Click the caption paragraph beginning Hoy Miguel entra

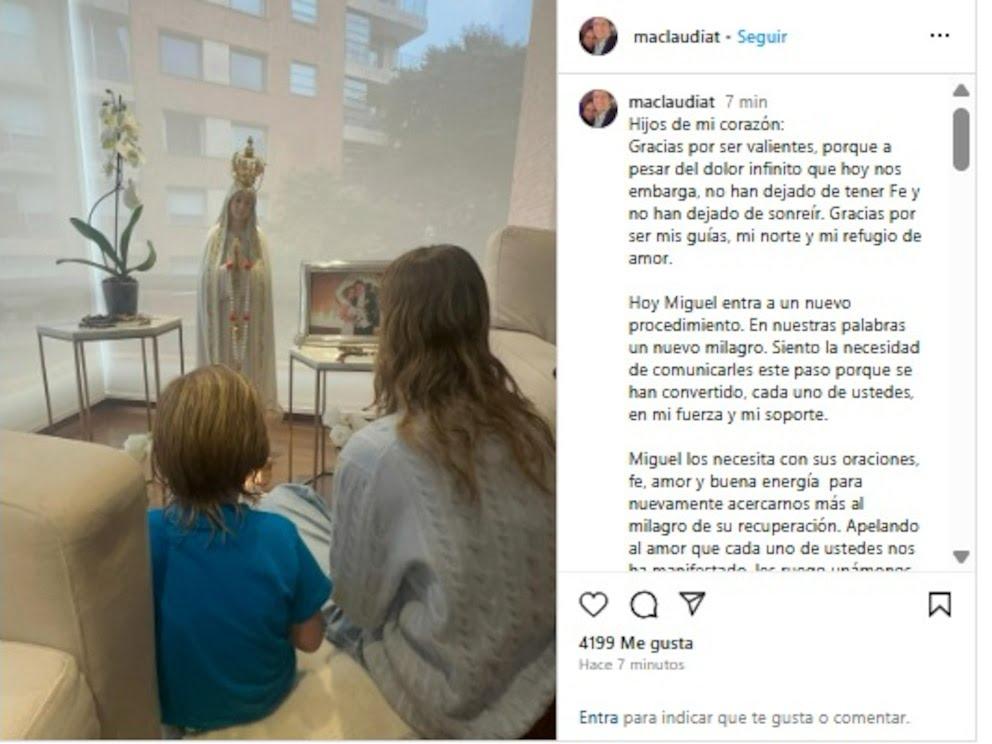click(774, 359)
